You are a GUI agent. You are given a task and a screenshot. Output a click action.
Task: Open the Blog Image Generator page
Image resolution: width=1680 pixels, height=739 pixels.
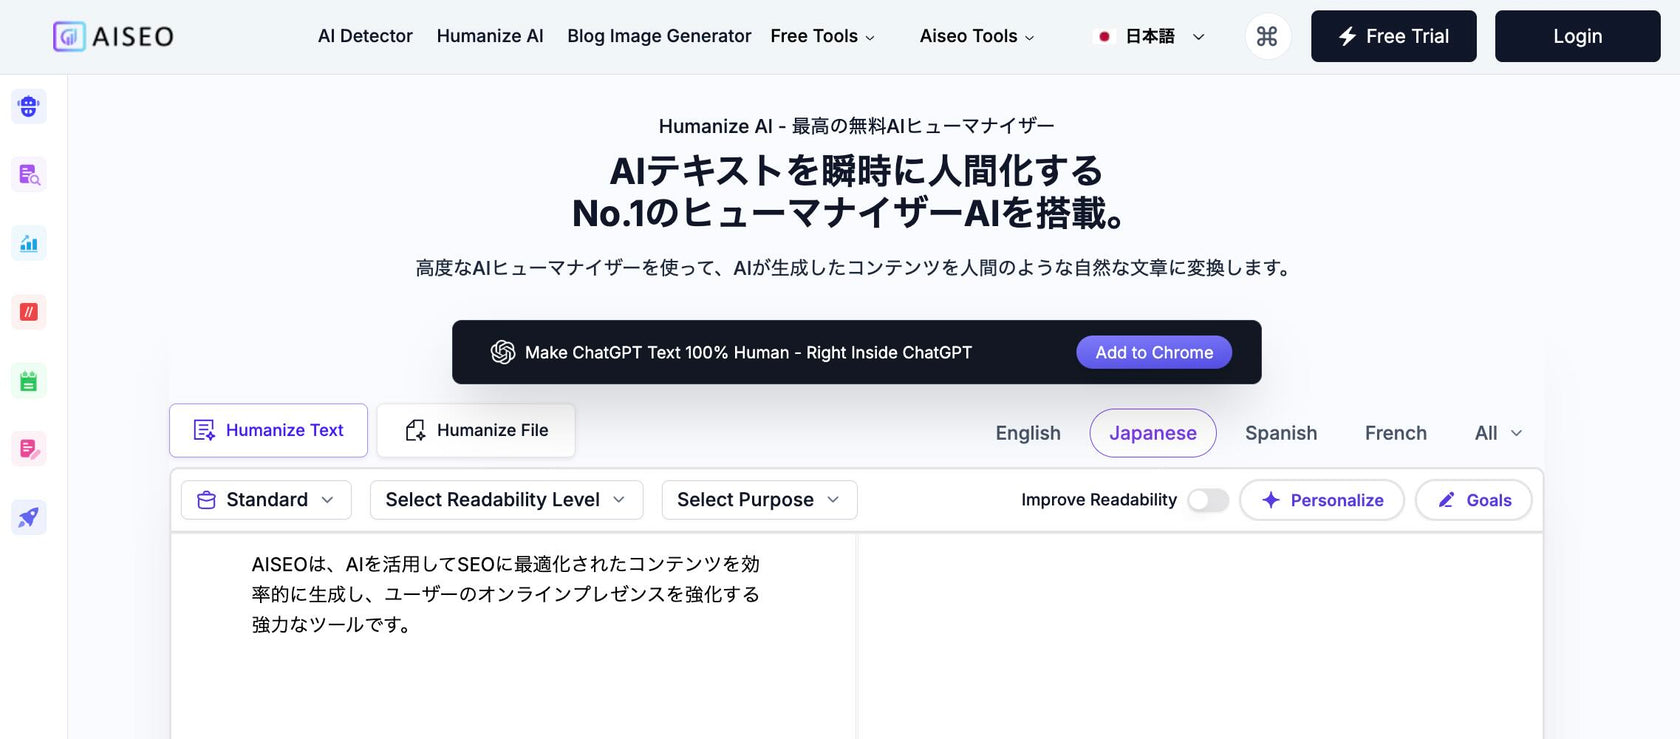coord(659,36)
